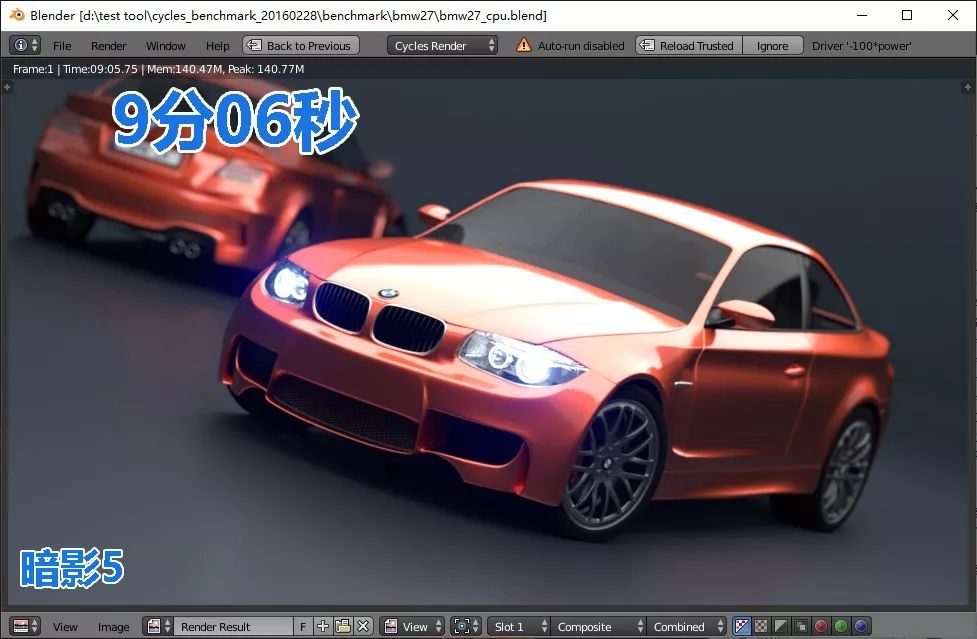The height and width of the screenshot is (639, 977).
Task: Click the Ignore button
Action: (x=773, y=45)
